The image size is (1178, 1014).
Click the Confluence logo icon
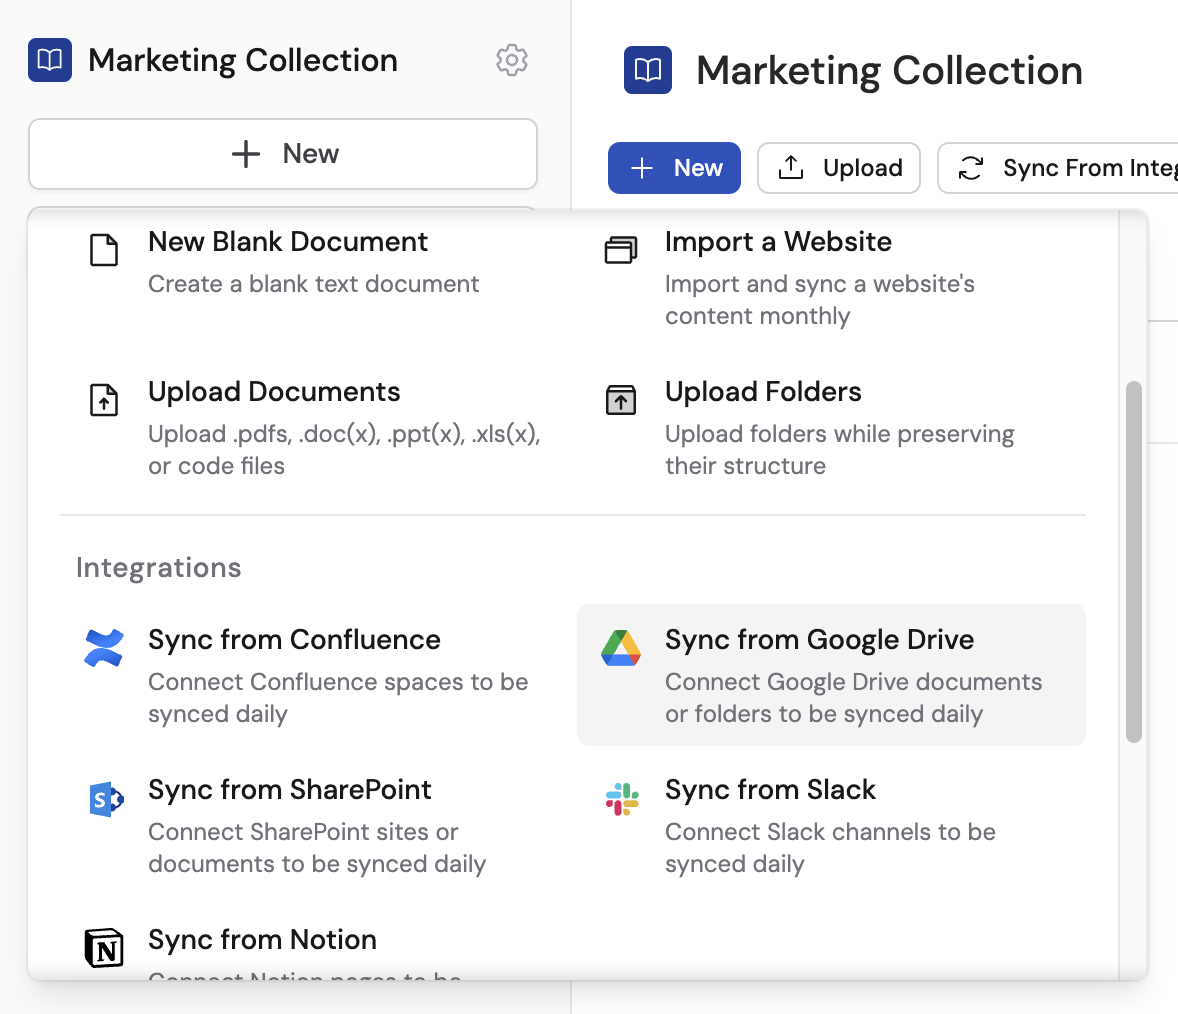pyautogui.click(x=104, y=647)
